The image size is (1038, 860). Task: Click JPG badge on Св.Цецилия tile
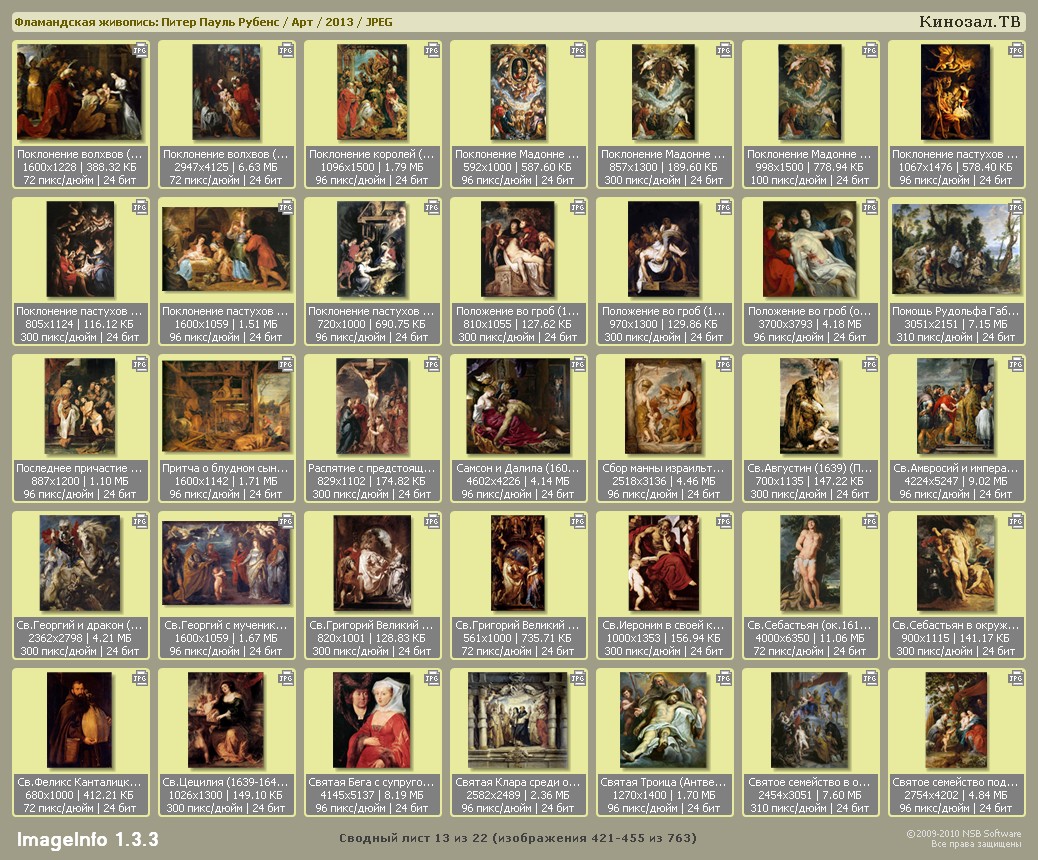285,678
